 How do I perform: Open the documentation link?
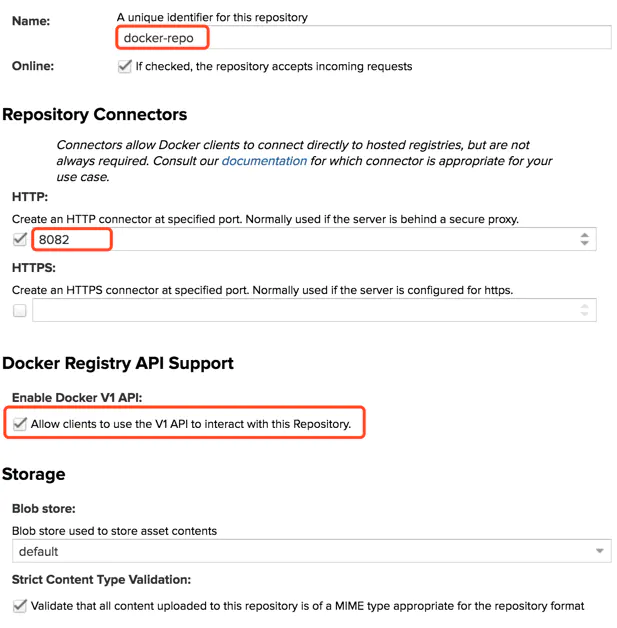click(x=264, y=161)
